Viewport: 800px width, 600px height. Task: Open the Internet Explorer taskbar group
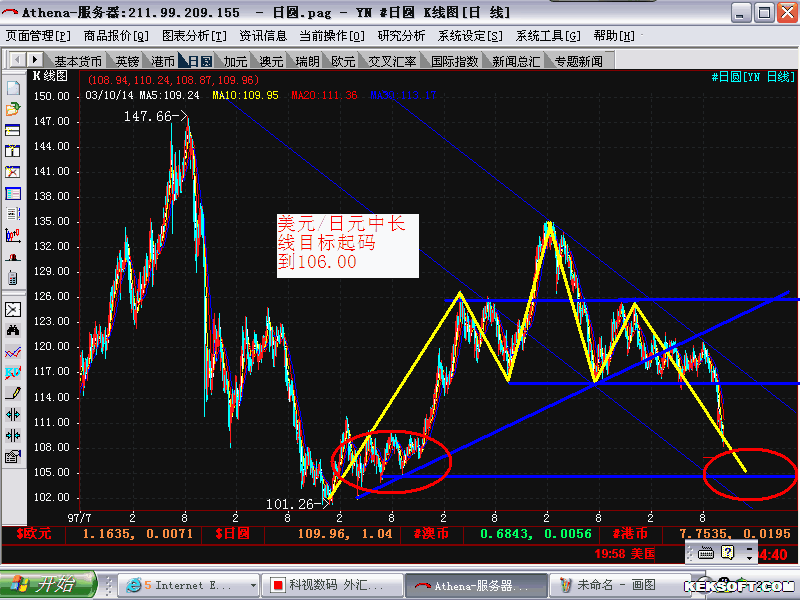[189, 585]
